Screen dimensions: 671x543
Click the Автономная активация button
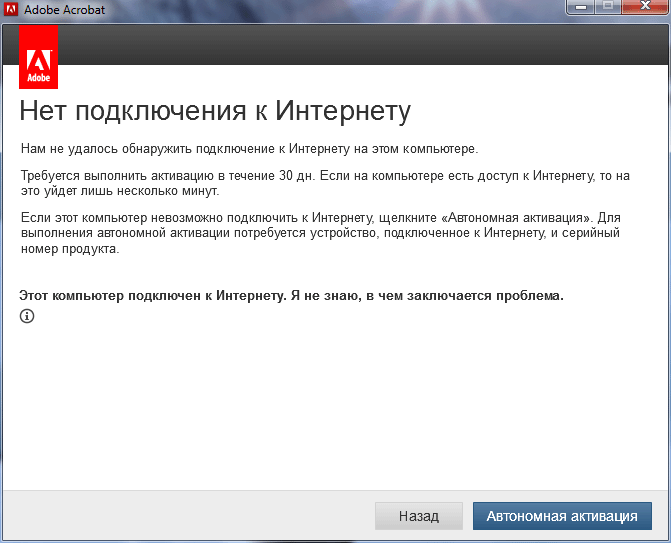562,516
